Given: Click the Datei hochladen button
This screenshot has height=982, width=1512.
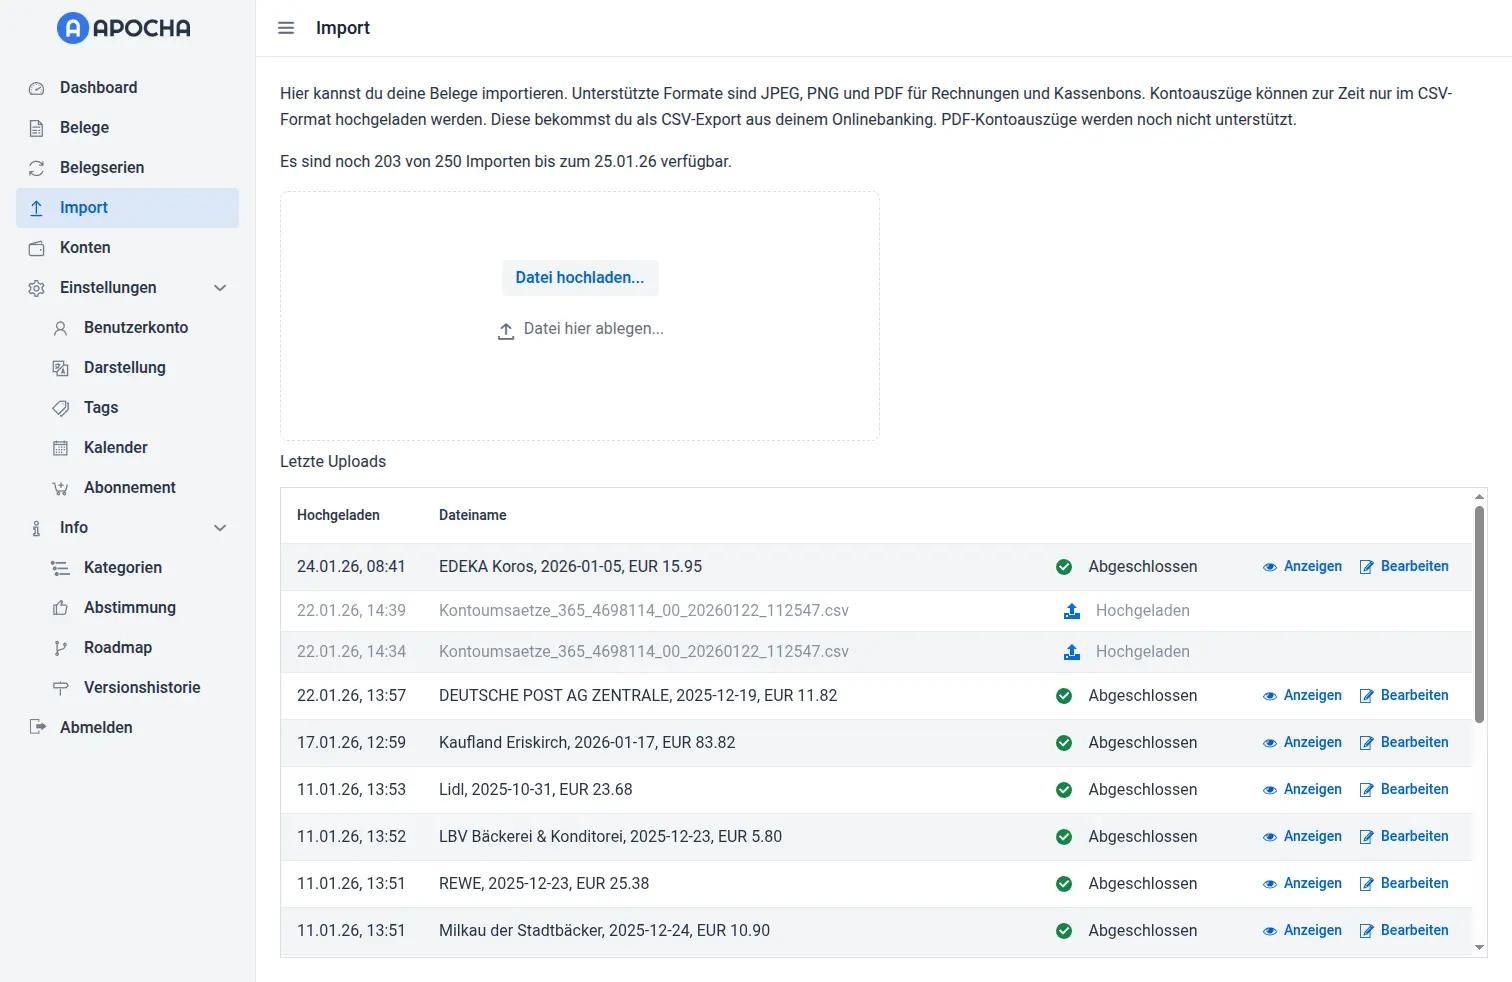Looking at the screenshot, I should tap(580, 277).
